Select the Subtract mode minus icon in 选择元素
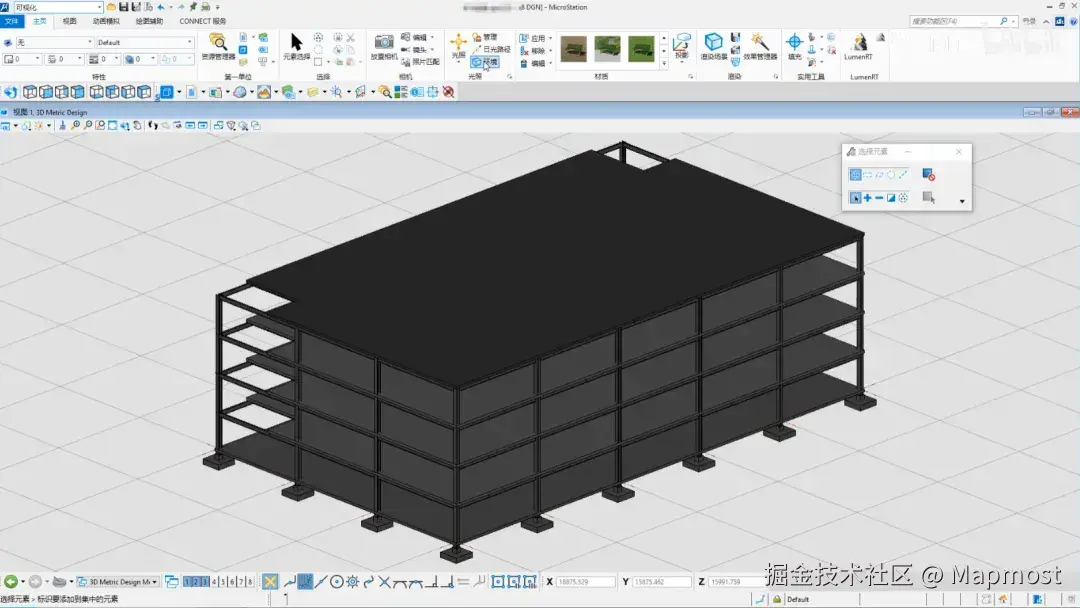This screenshot has width=1080, height=608. click(879, 198)
